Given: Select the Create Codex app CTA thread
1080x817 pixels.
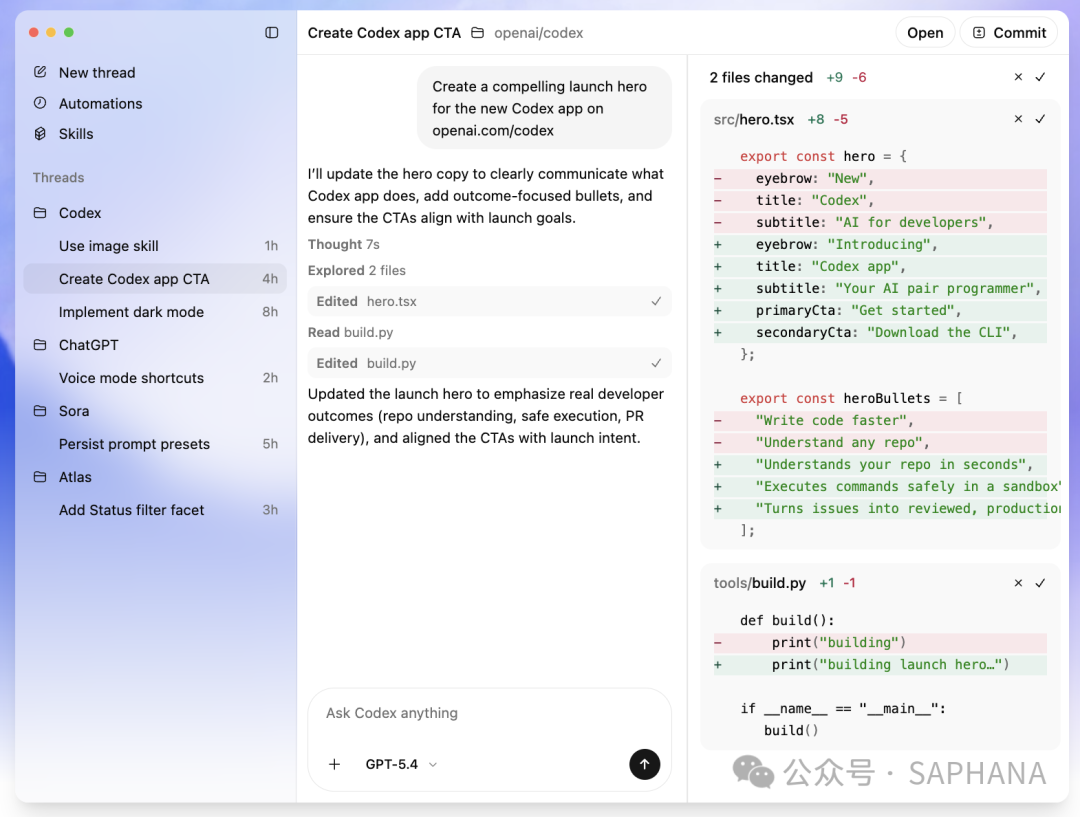Looking at the screenshot, I should 155,279.
